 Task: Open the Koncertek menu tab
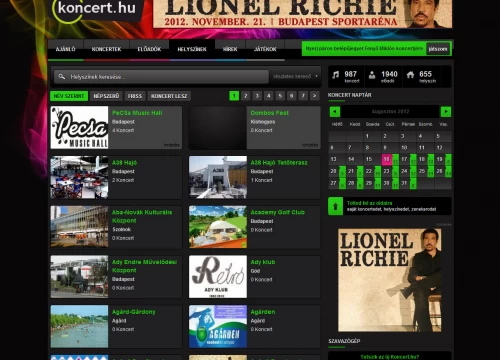(x=106, y=49)
